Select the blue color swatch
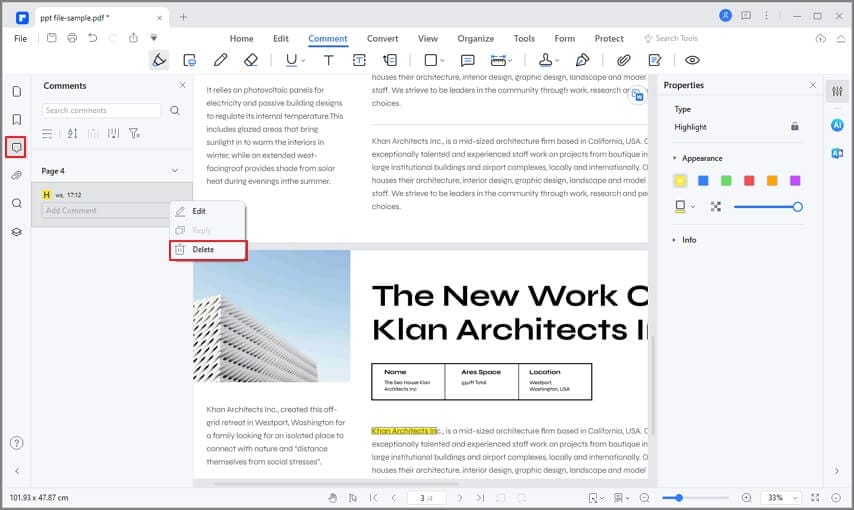854x510 pixels. [703, 180]
